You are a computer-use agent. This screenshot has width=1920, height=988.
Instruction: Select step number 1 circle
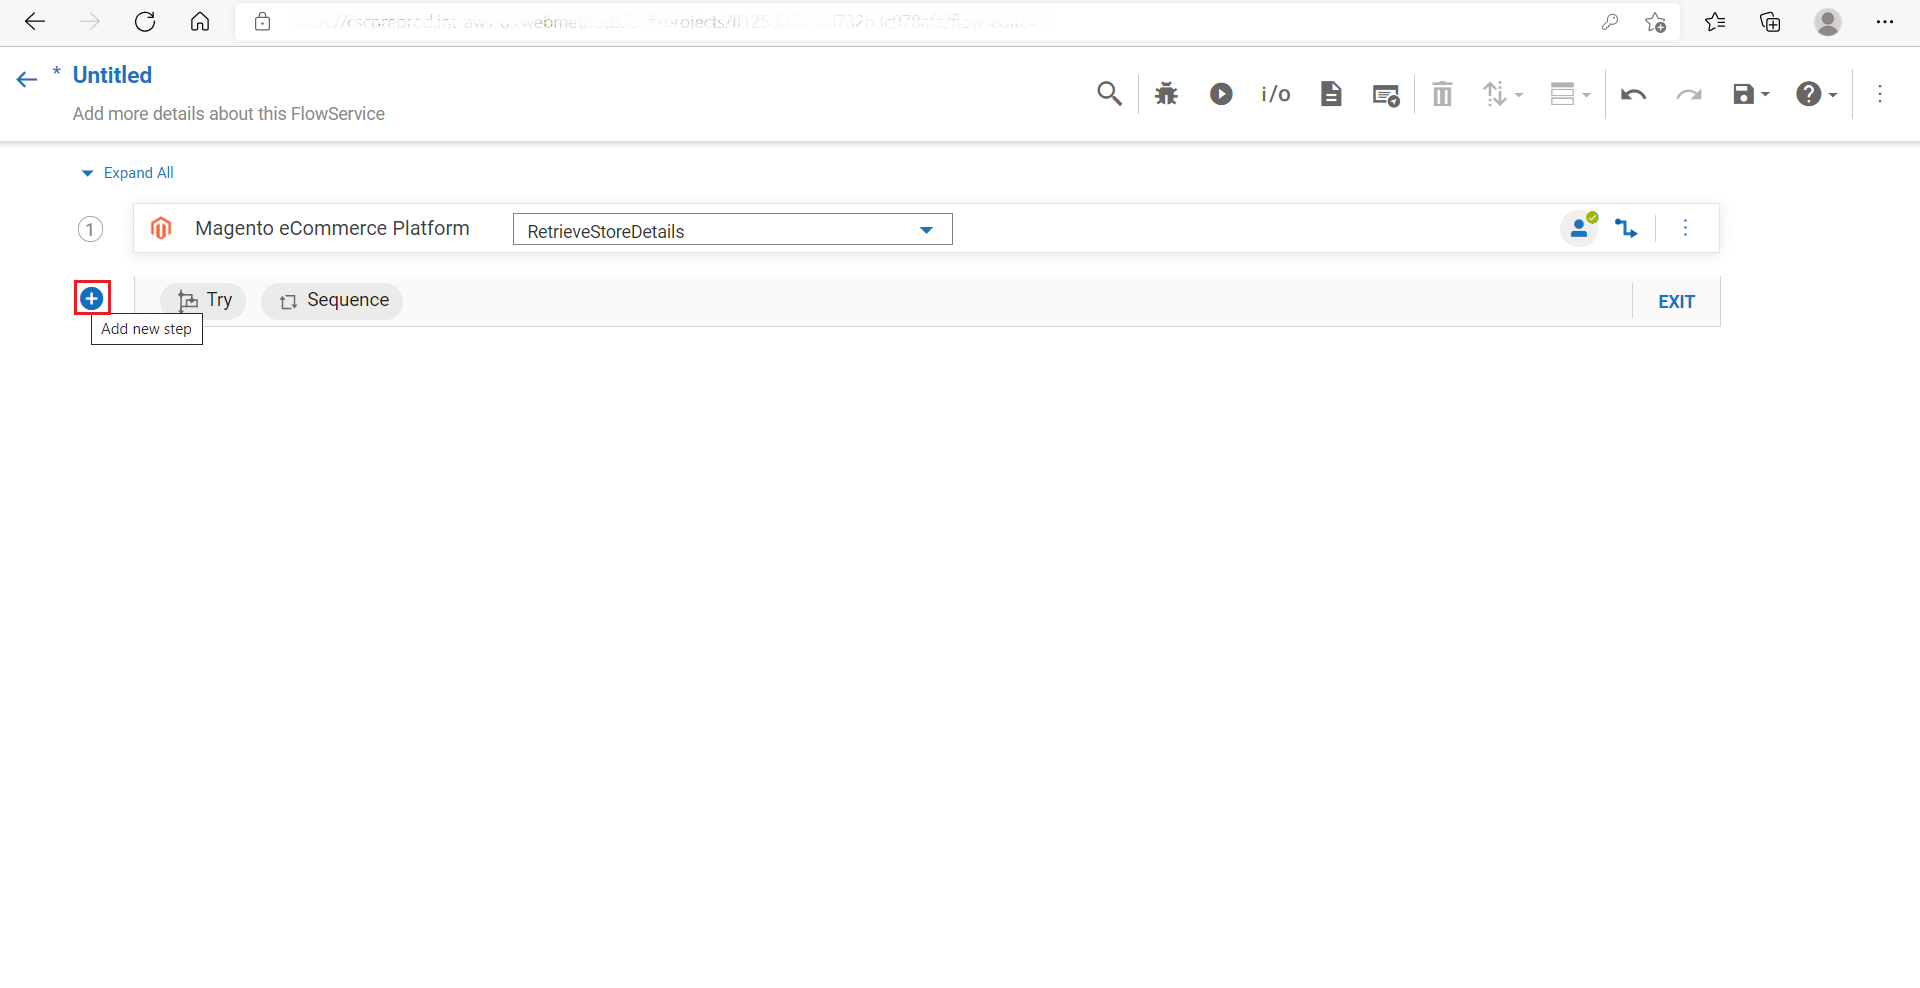(x=90, y=229)
